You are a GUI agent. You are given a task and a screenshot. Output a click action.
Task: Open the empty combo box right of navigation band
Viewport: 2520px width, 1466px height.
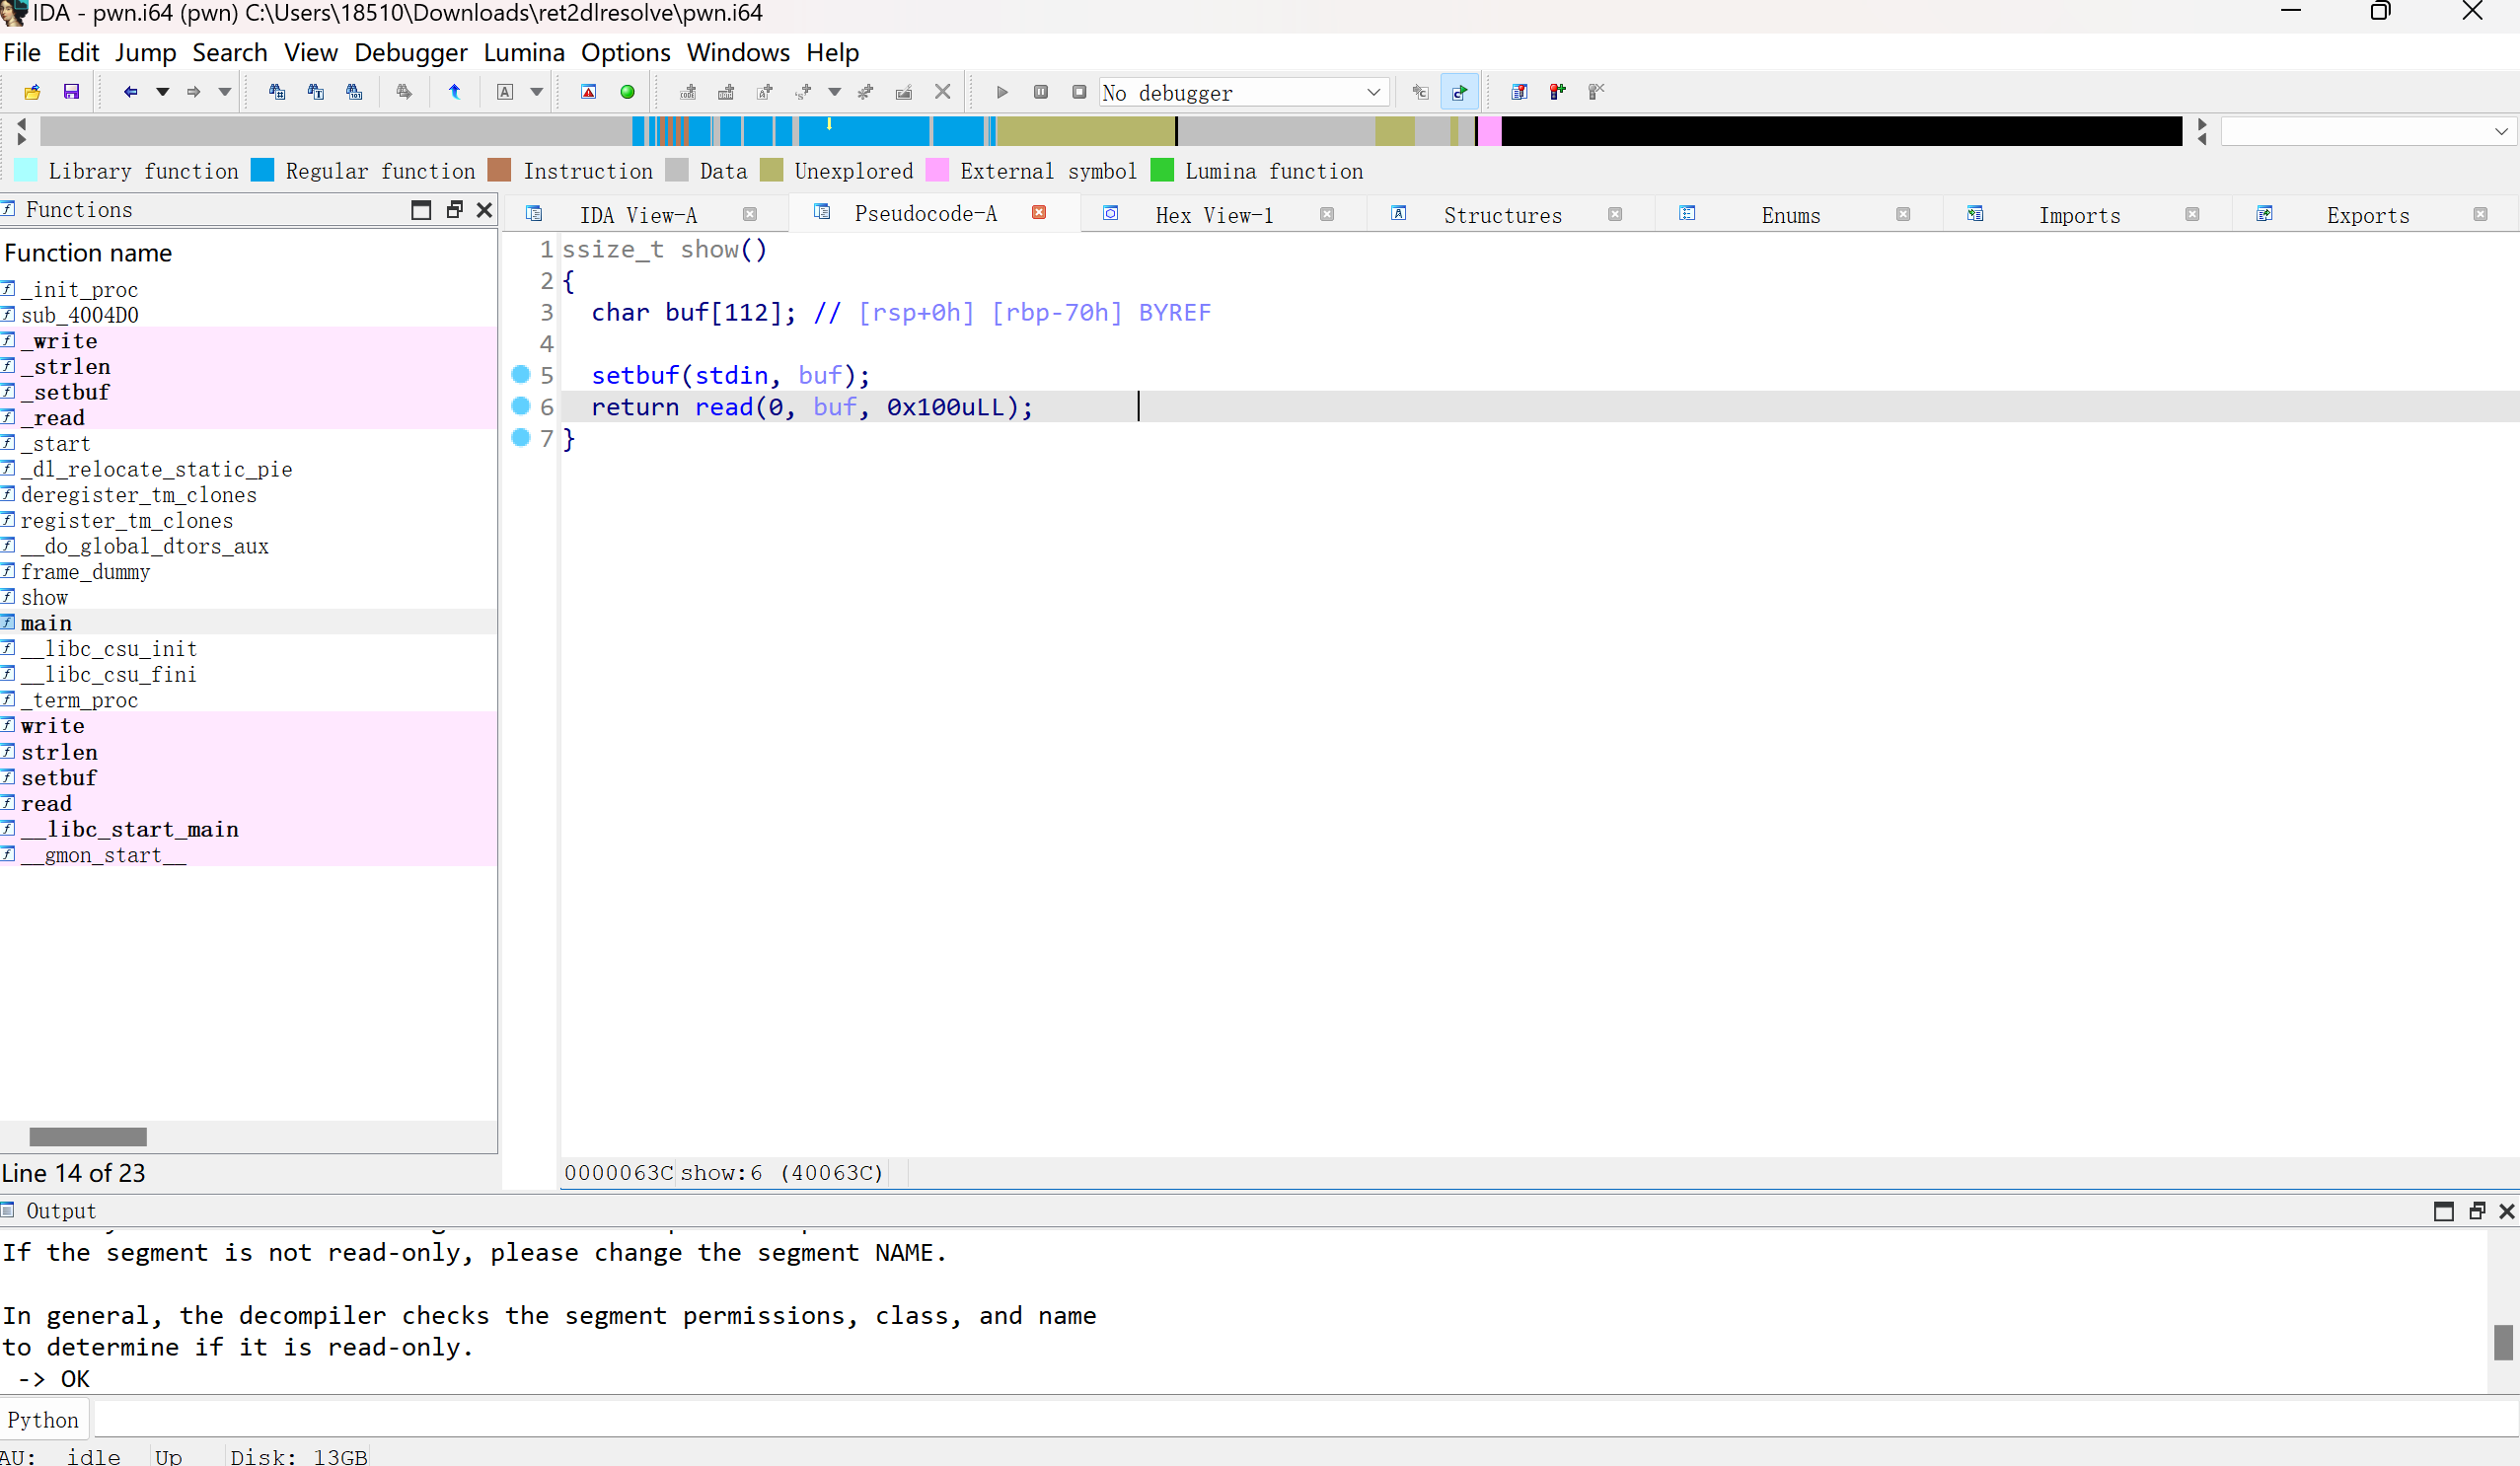2368,131
